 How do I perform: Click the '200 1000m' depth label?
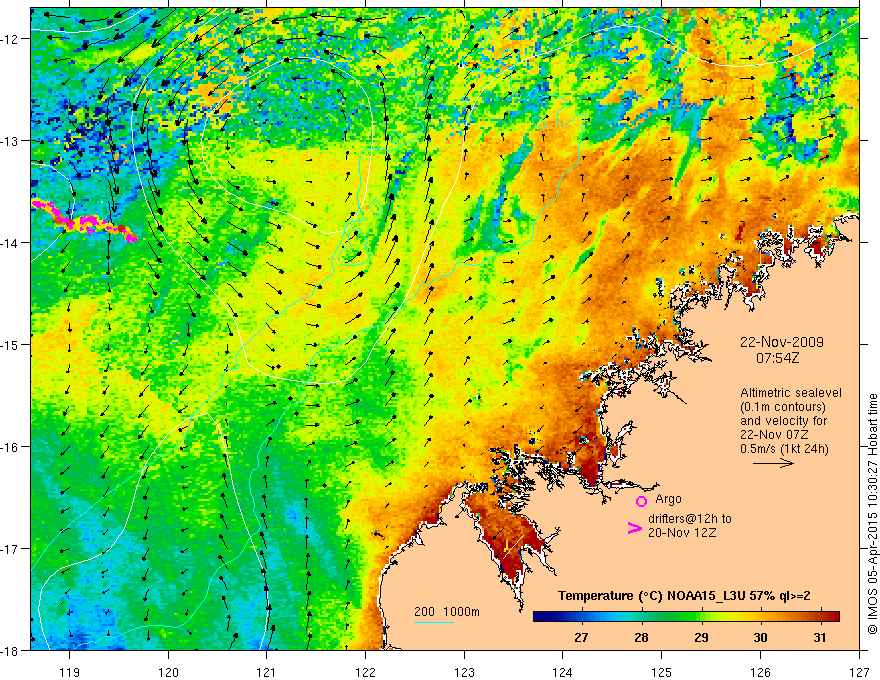pyautogui.click(x=447, y=612)
